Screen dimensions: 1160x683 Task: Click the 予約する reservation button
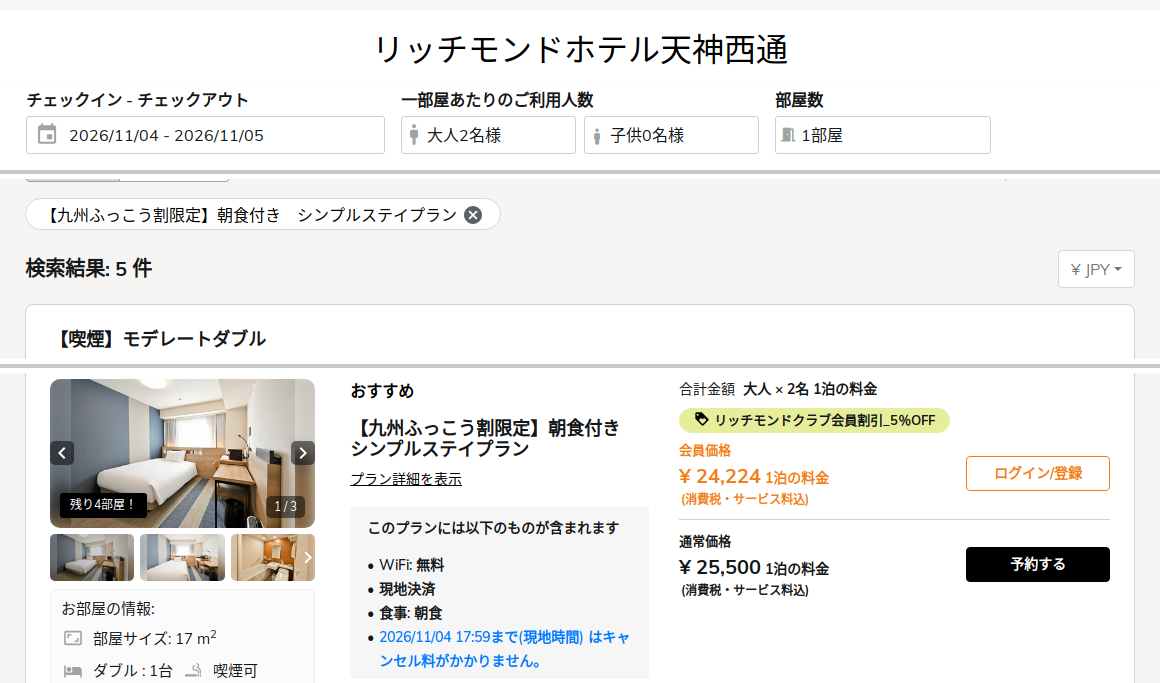(1037, 565)
